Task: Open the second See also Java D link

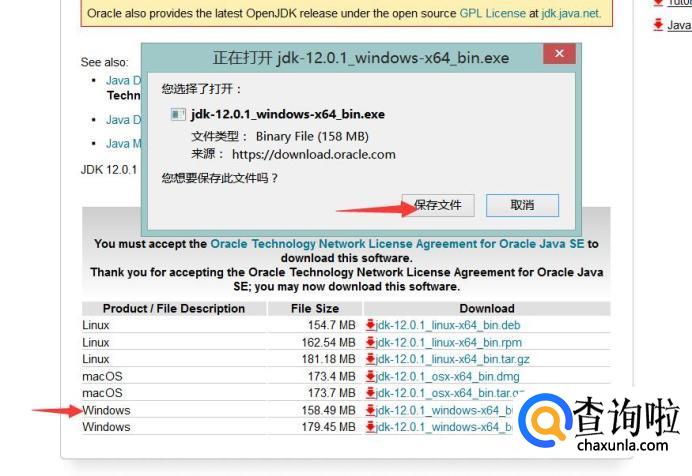Action: tap(124, 120)
